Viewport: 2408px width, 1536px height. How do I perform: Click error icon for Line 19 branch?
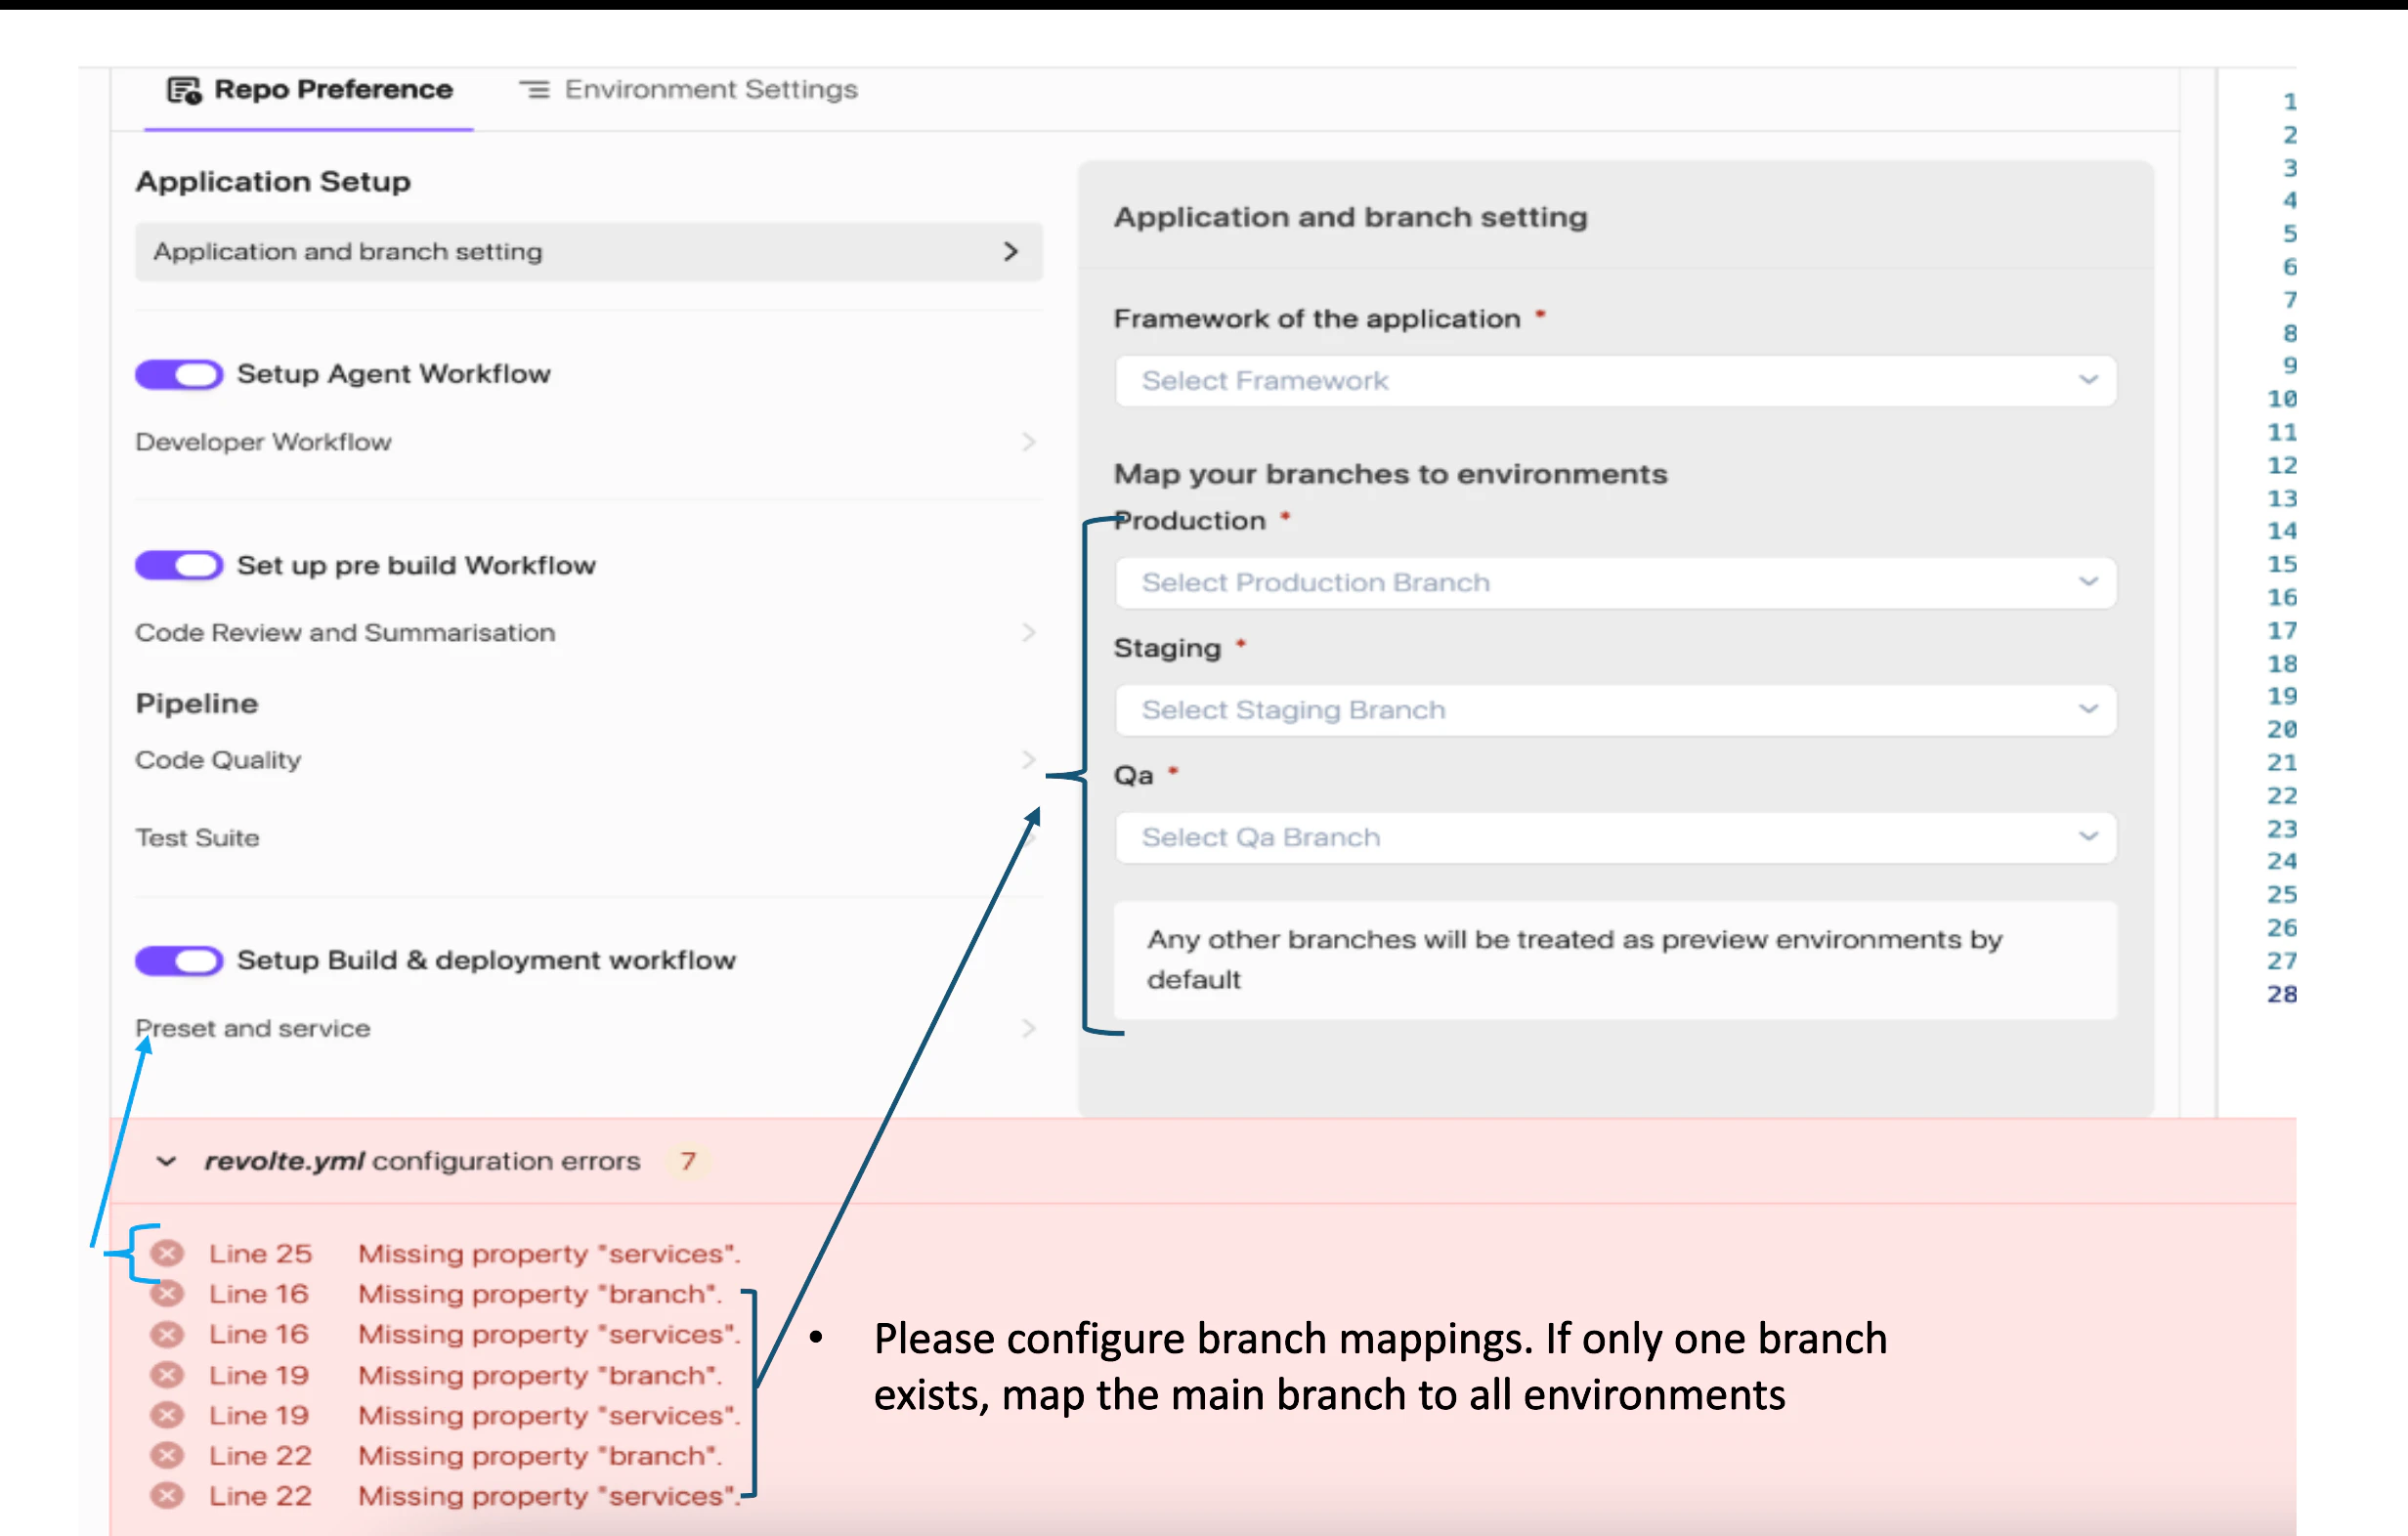pyautogui.click(x=167, y=1375)
